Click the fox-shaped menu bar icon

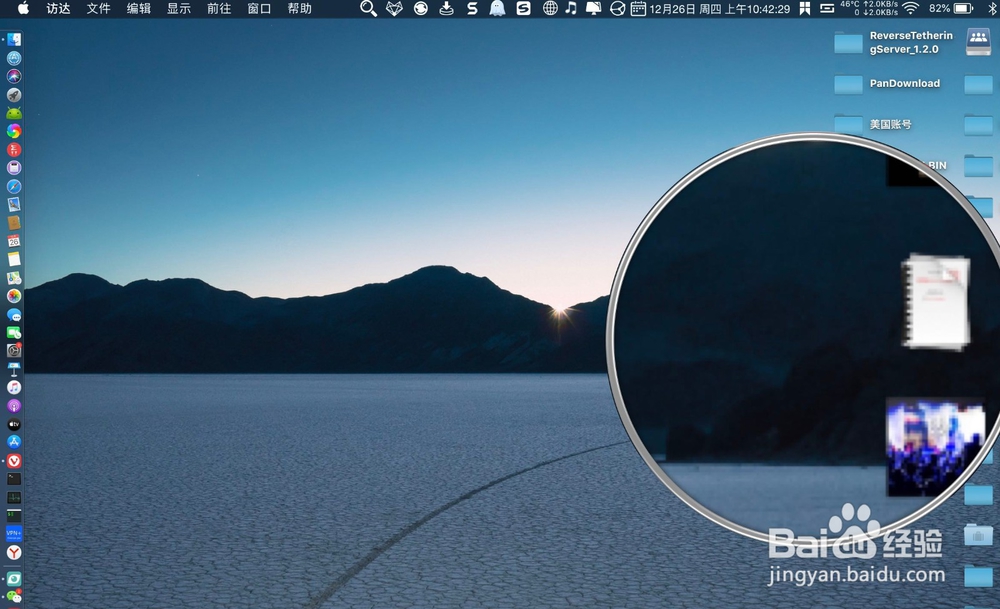coord(395,8)
